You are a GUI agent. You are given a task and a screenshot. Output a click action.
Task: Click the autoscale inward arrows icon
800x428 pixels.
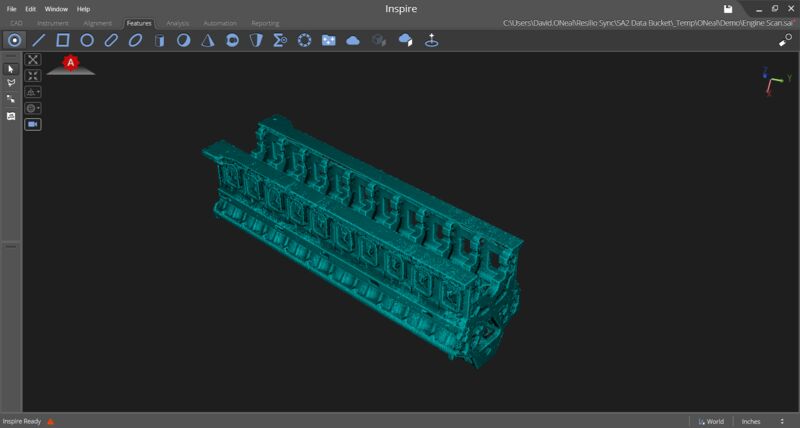(x=33, y=75)
